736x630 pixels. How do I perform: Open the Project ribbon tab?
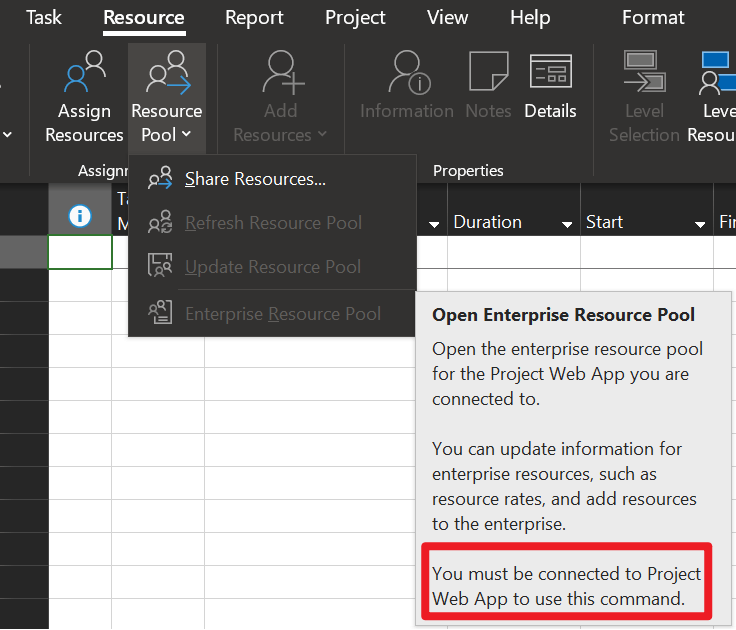pyautogui.click(x=355, y=17)
